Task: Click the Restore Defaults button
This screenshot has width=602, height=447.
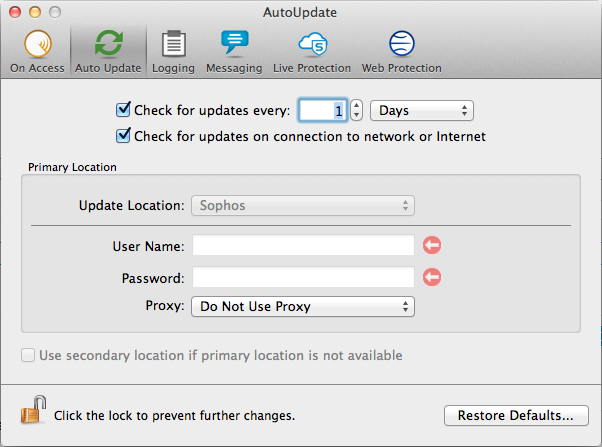Action: point(516,416)
